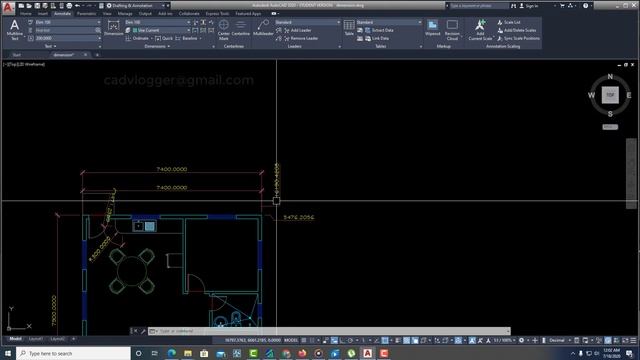Toggle Clean Screen icon in status bar
640x360 pixels.
[x=625, y=340]
